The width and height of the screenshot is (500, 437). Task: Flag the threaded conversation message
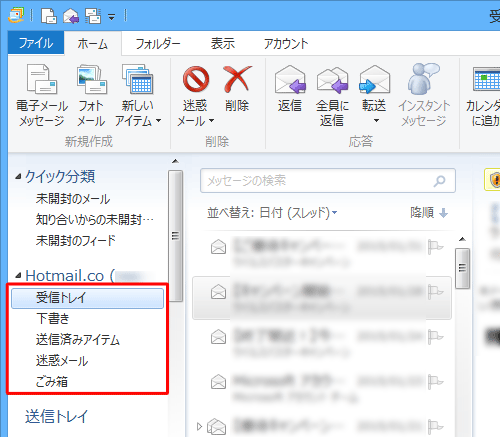[x=436, y=426]
